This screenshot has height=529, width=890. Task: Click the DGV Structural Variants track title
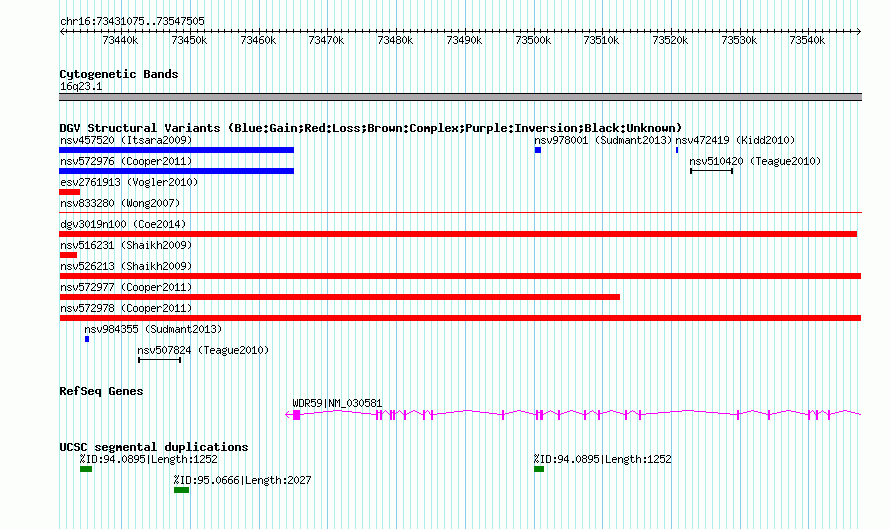click(x=371, y=128)
